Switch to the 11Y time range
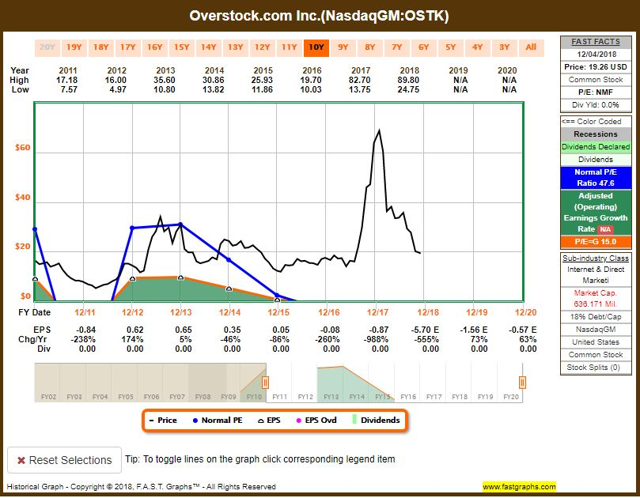Screen dimensions: 640x498 [289, 47]
